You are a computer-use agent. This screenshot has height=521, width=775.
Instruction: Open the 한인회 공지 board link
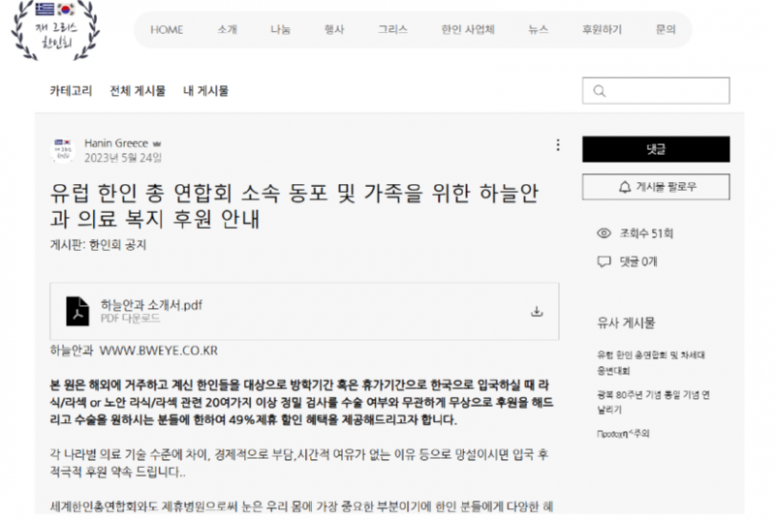click(x=117, y=245)
